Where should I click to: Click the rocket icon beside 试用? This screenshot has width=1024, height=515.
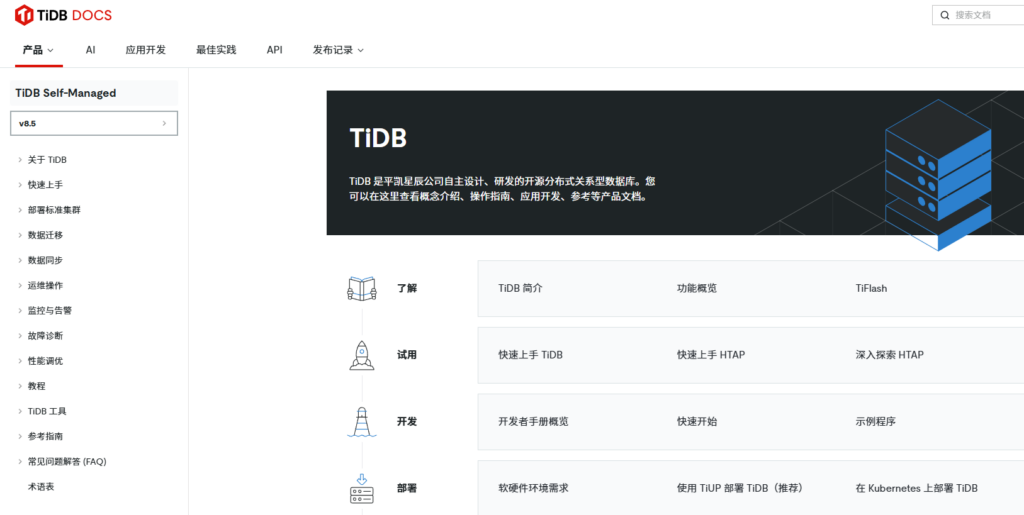362,355
